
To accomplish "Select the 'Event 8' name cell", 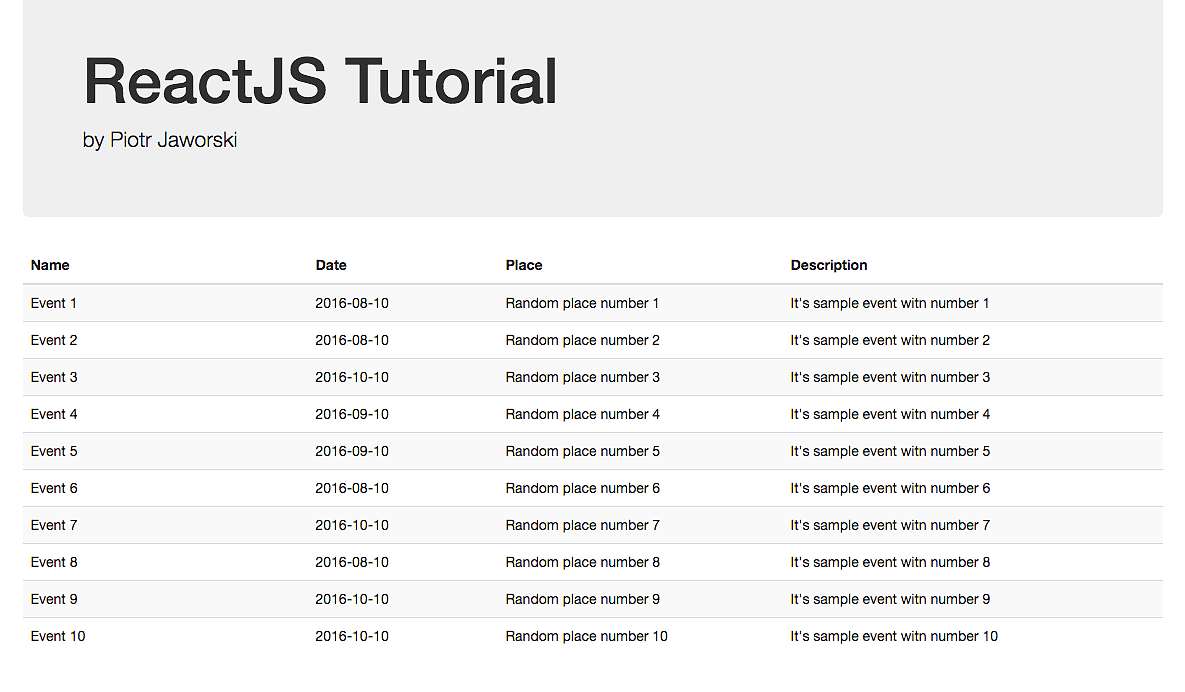I will tap(54, 562).
